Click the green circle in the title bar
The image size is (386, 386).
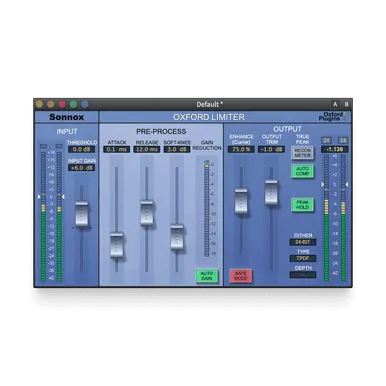[x=73, y=104]
